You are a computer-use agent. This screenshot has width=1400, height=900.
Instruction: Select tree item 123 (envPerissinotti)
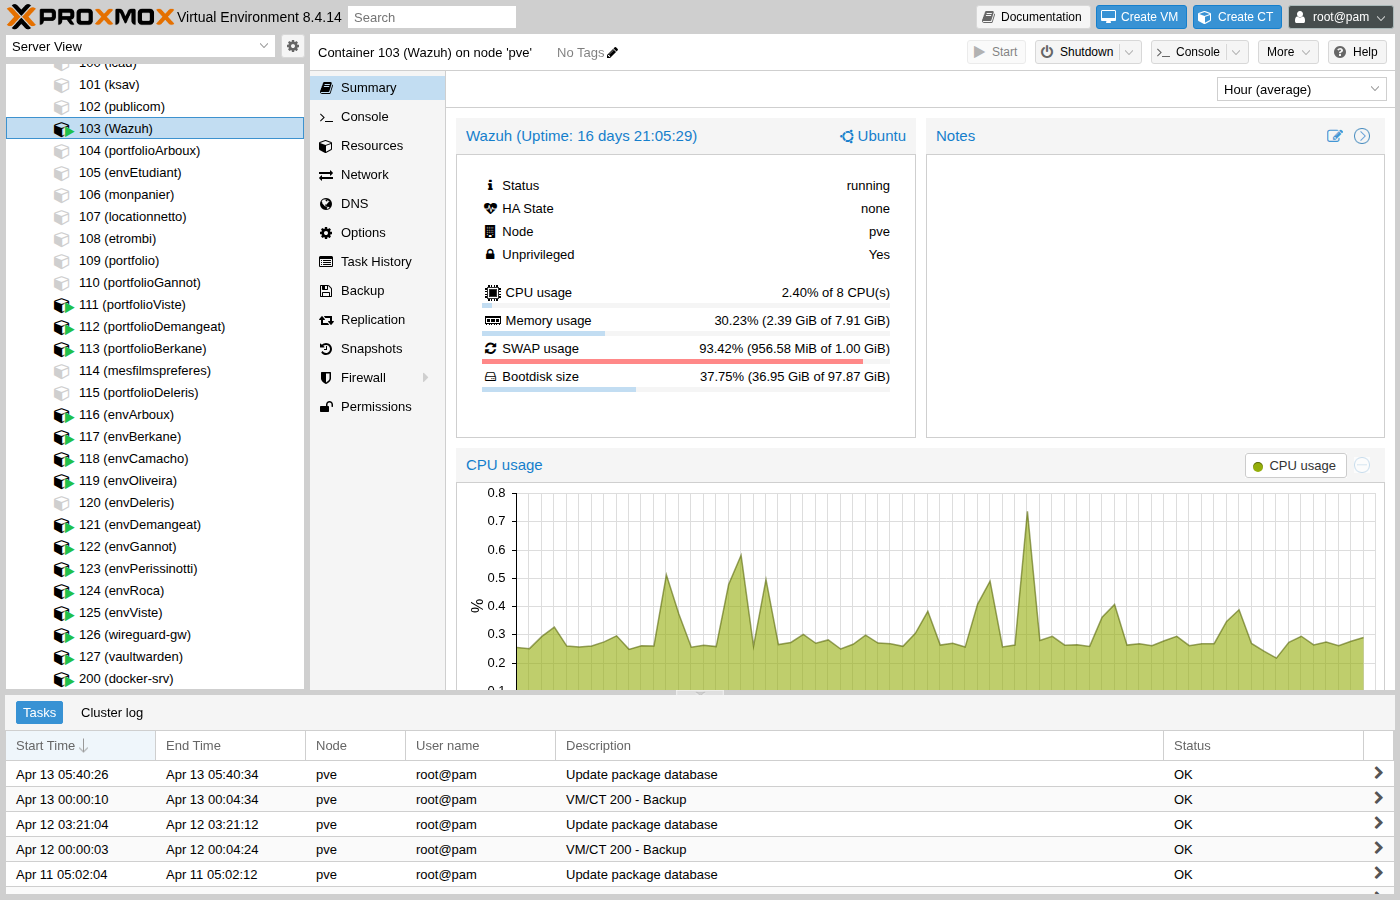pyautogui.click(x=155, y=569)
